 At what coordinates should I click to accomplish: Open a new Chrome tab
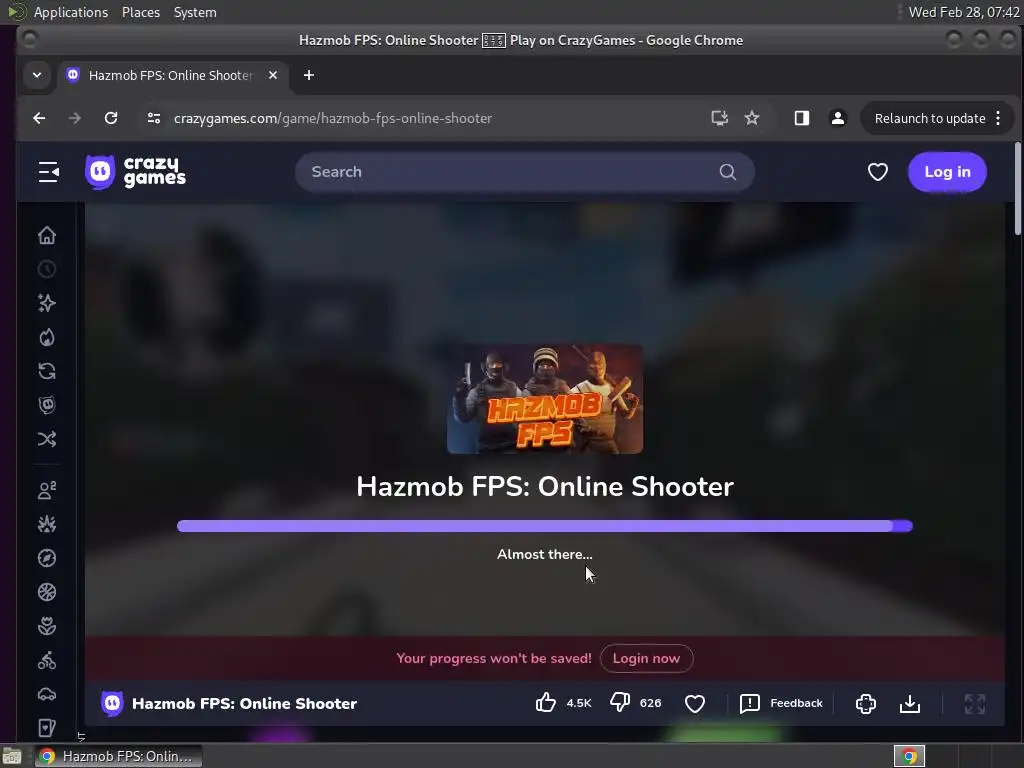pyautogui.click(x=309, y=75)
